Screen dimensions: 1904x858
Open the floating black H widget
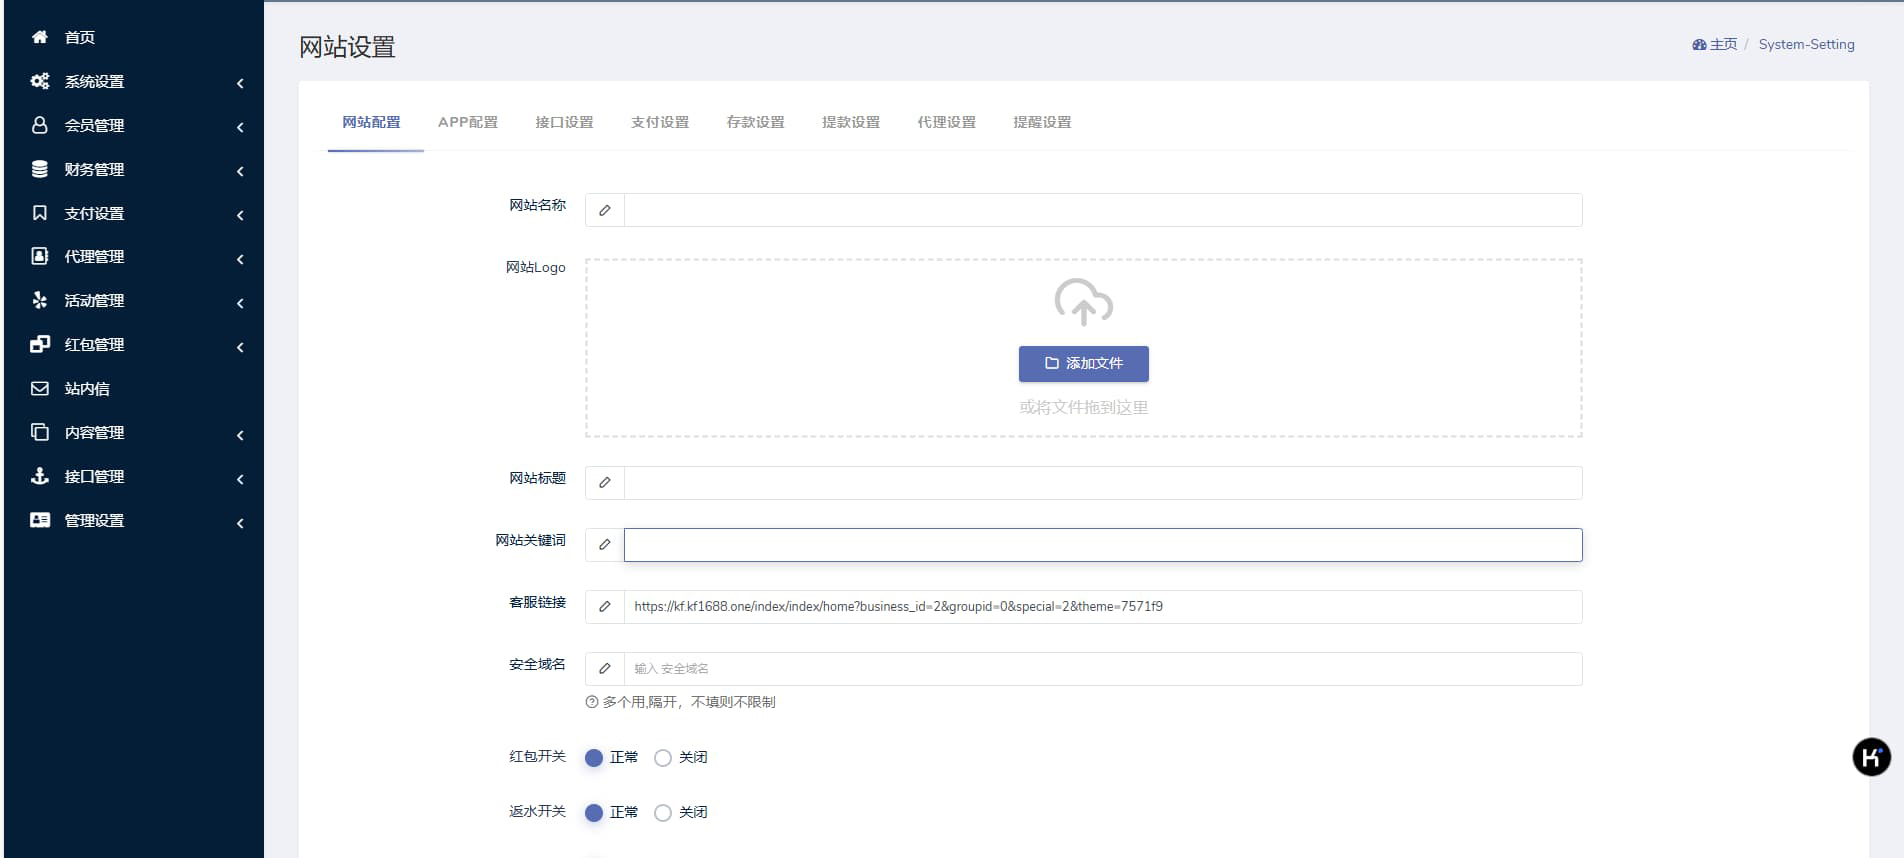pyautogui.click(x=1872, y=757)
